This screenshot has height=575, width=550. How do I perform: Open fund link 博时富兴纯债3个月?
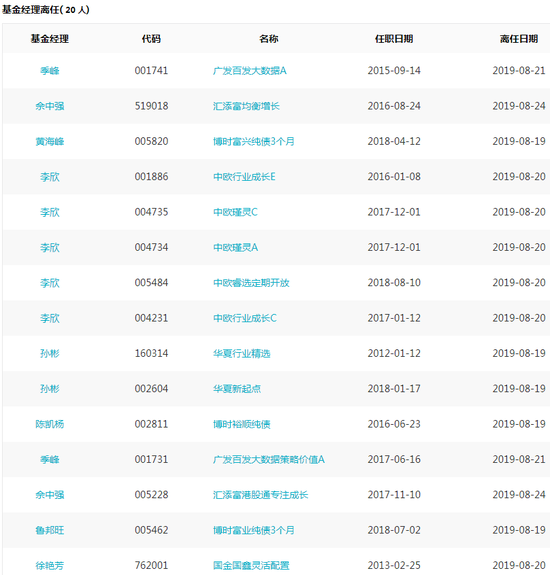tap(254, 141)
